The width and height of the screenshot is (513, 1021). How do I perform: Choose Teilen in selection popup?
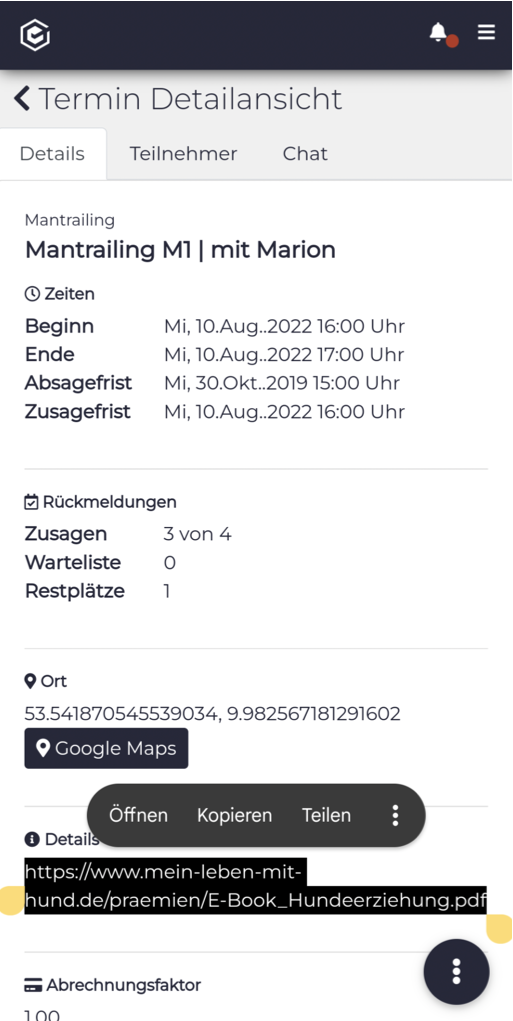click(326, 815)
